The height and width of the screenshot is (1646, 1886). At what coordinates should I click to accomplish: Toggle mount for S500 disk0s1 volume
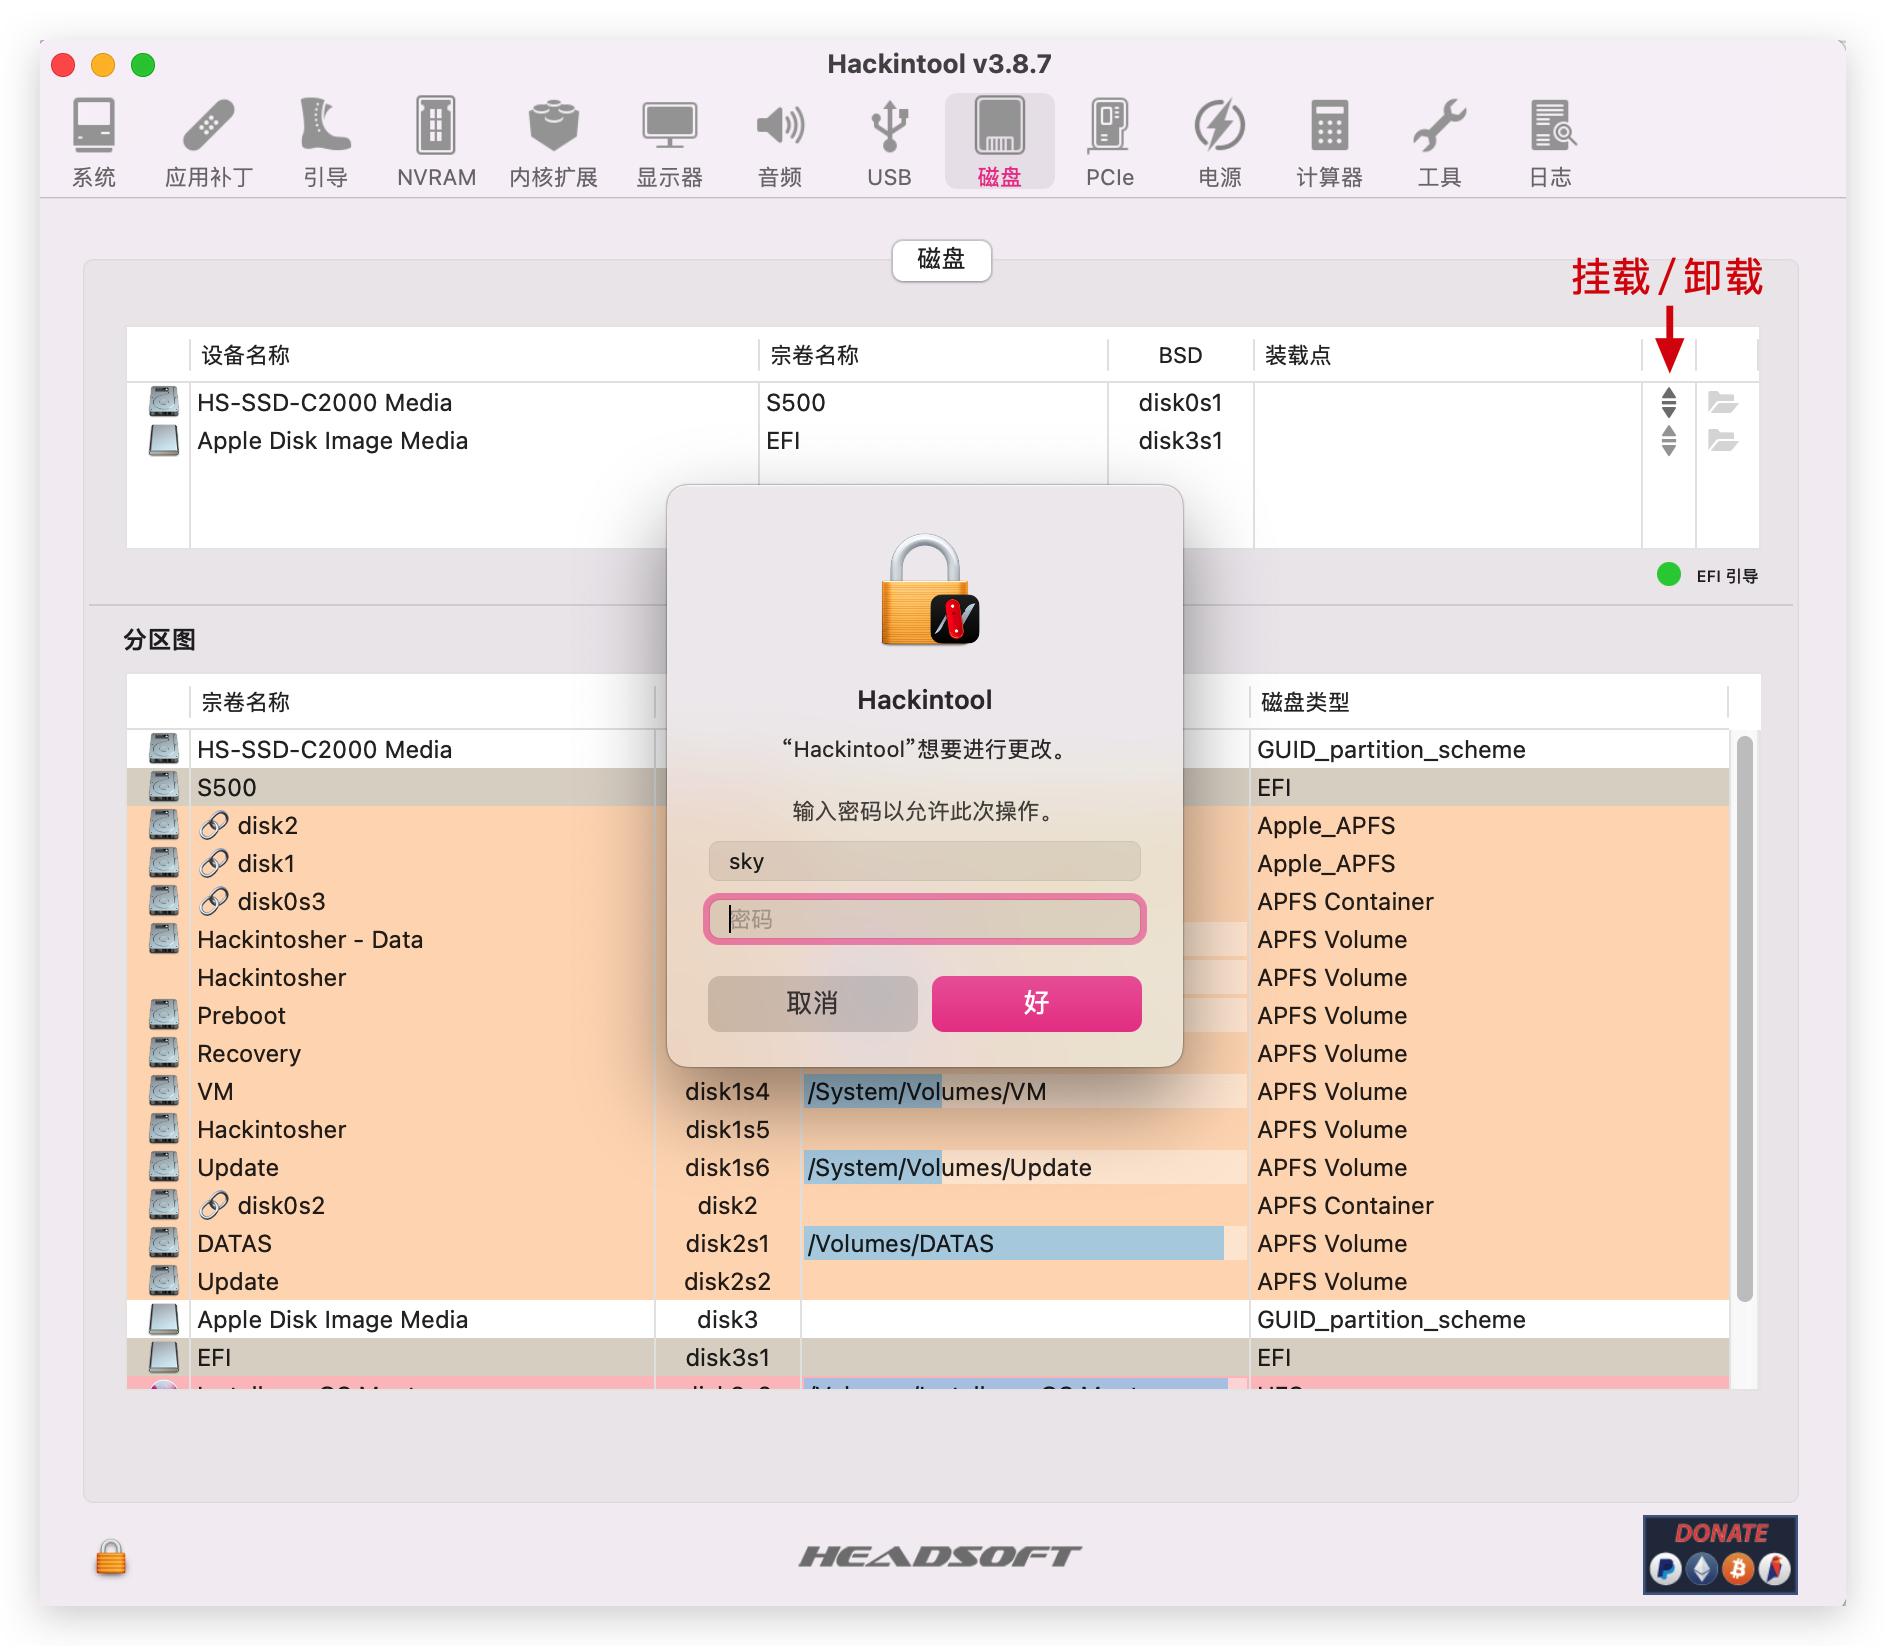[1668, 402]
